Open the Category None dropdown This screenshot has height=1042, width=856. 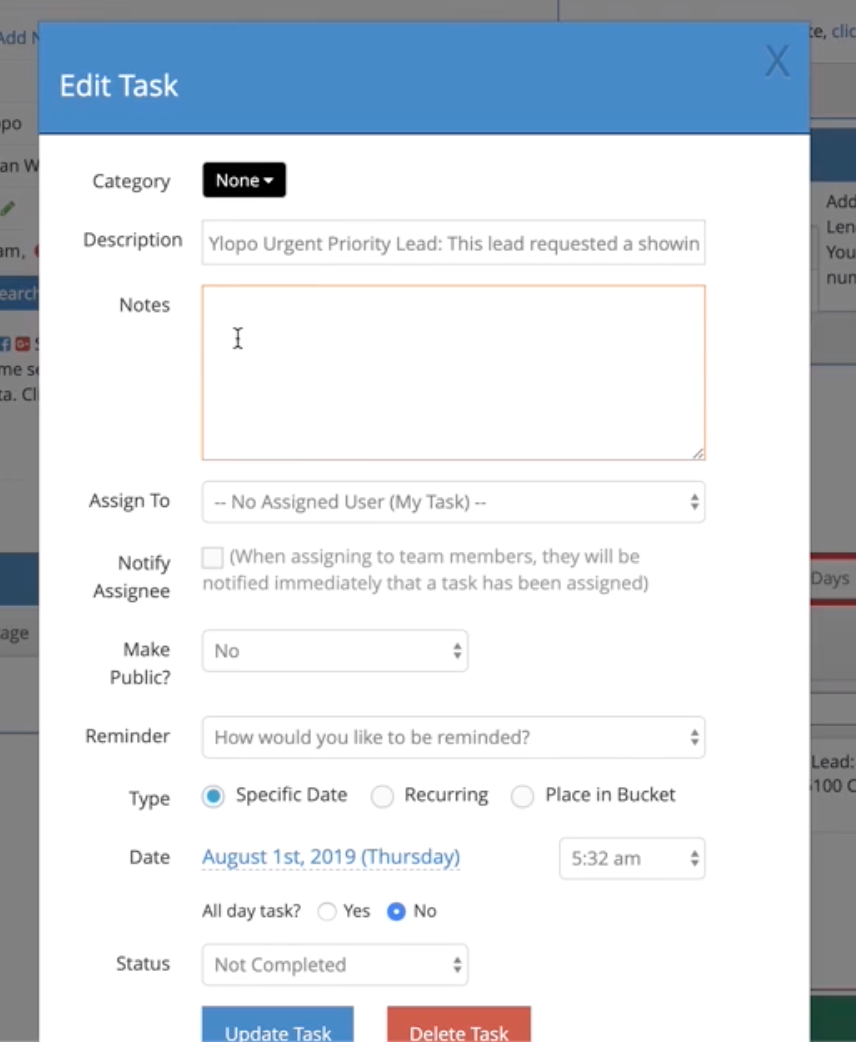244,180
